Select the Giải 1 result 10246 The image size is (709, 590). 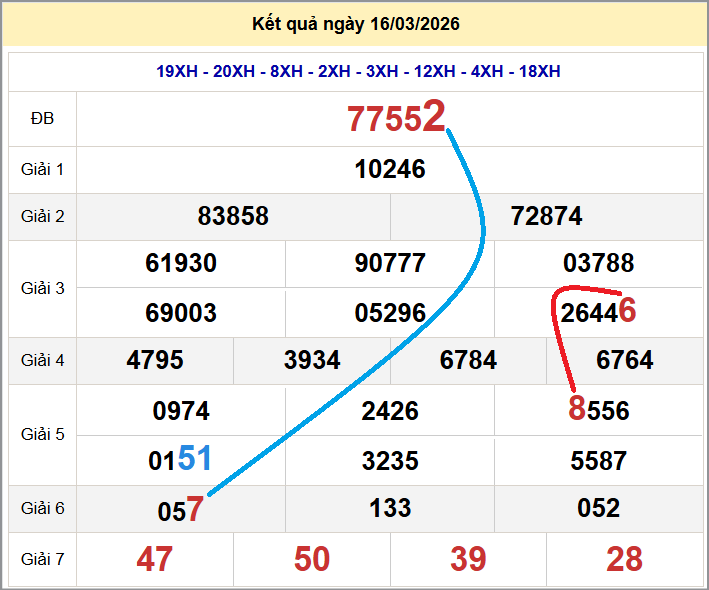pyautogui.click(x=390, y=169)
